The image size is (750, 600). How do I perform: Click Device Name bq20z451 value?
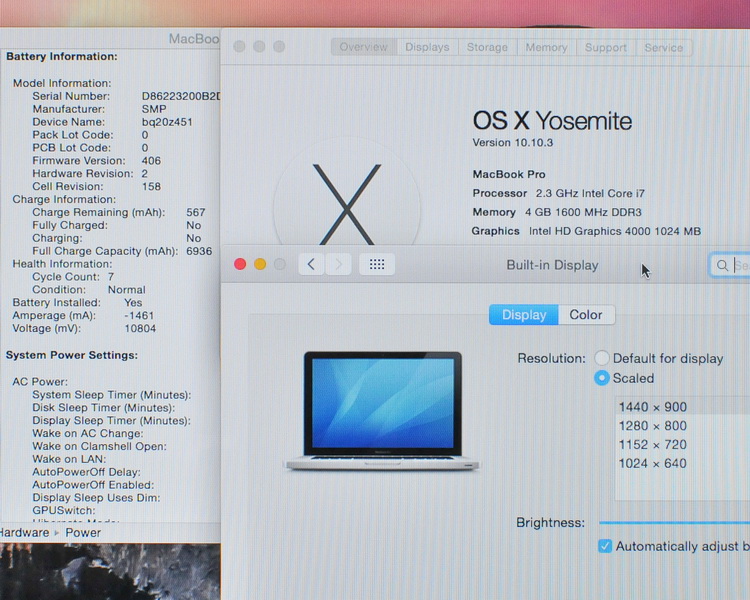(x=167, y=122)
